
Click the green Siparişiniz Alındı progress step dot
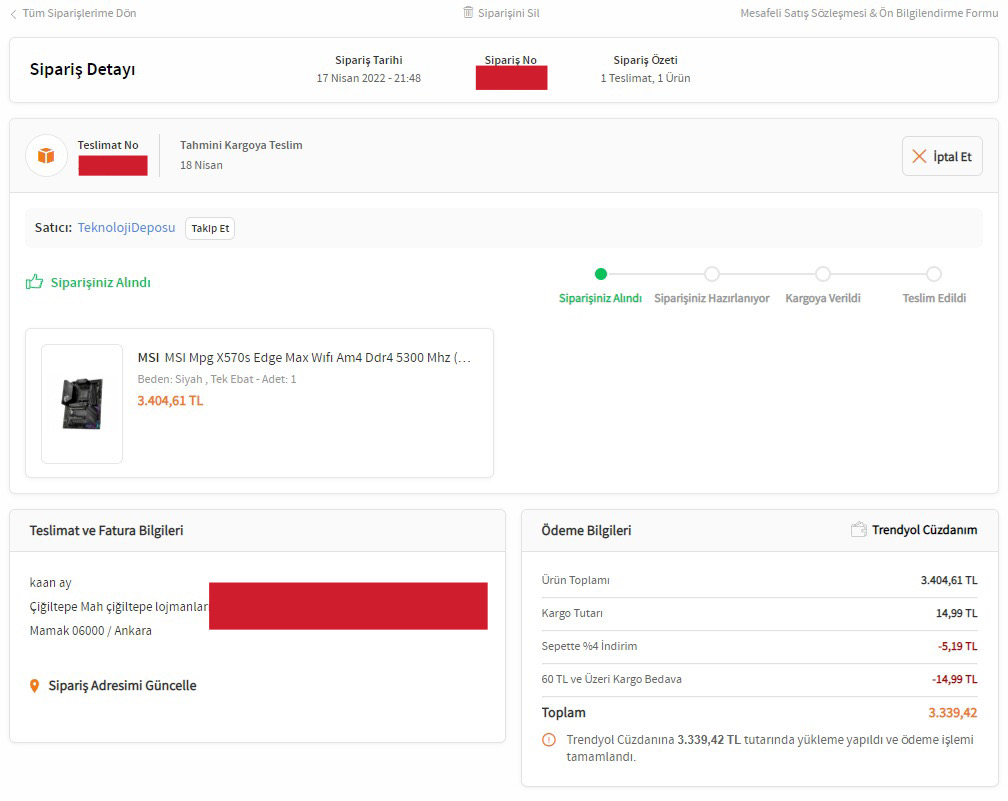tap(600, 274)
